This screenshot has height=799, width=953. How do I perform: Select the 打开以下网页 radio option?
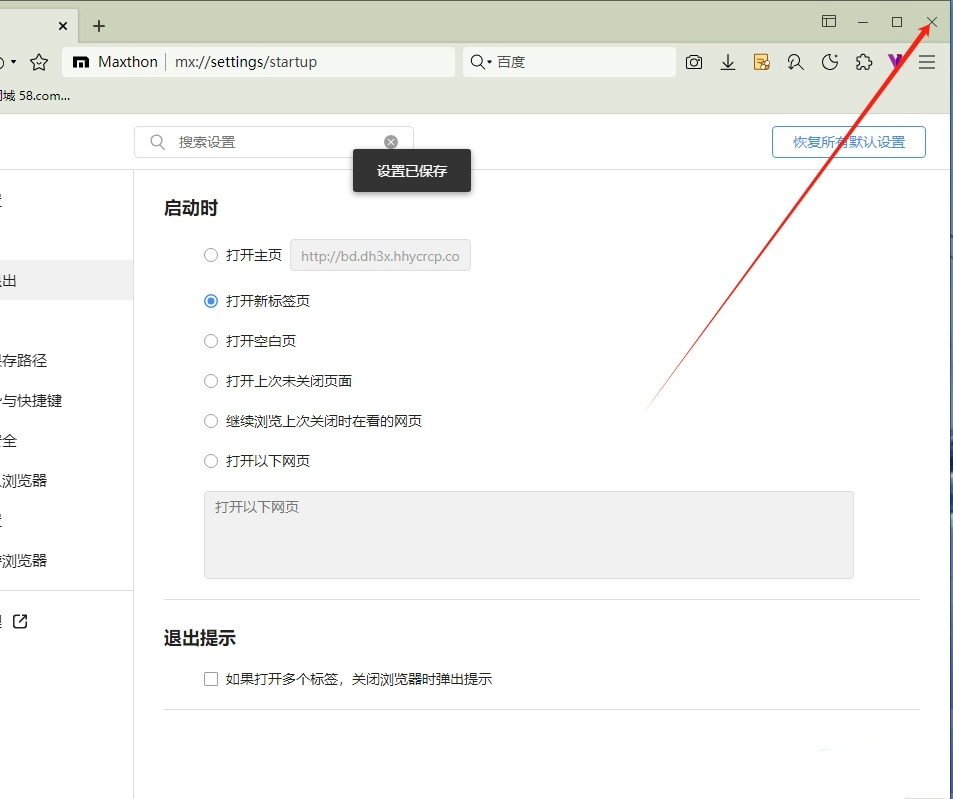coord(211,462)
